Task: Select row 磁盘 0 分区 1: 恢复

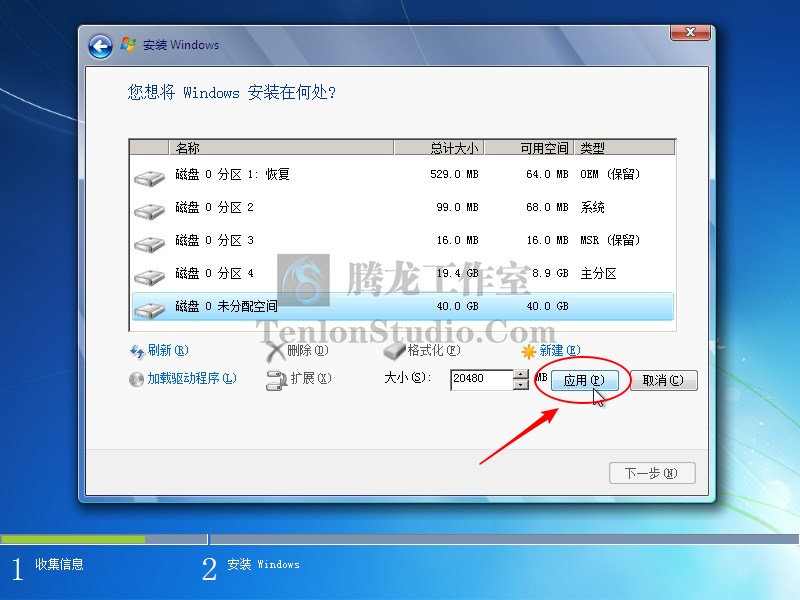Action: 403,174
